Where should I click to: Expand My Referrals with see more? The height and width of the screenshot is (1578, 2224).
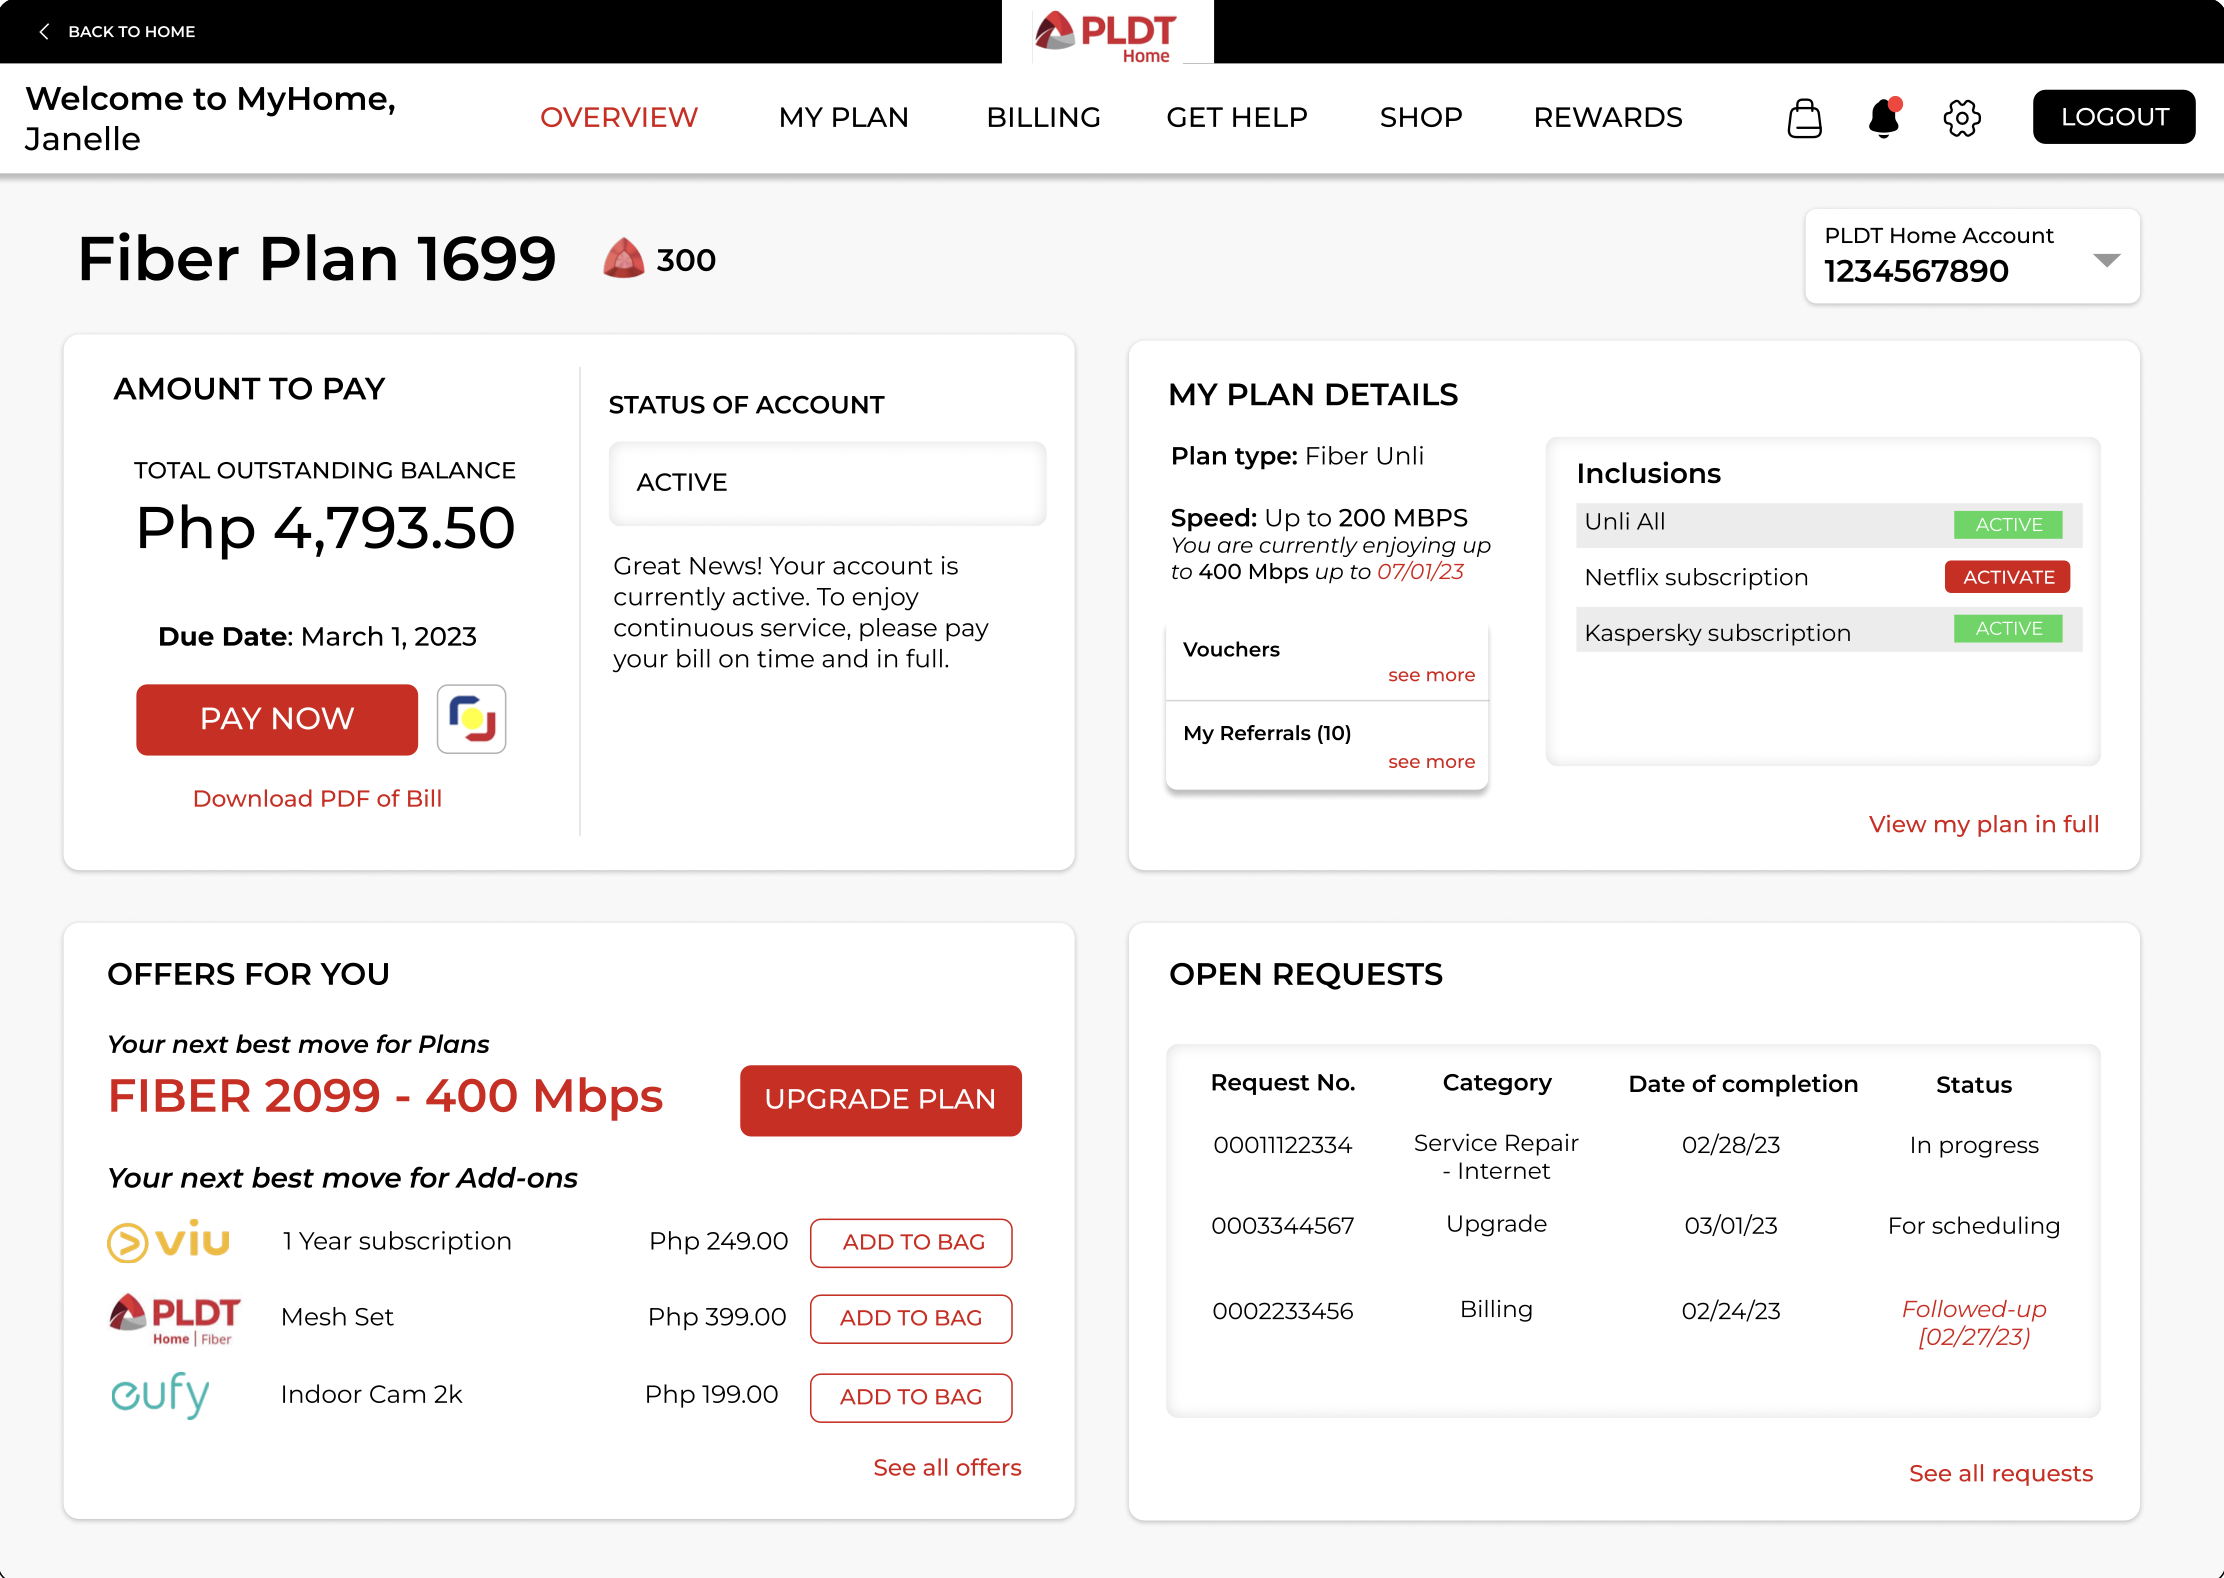point(1430,762)
